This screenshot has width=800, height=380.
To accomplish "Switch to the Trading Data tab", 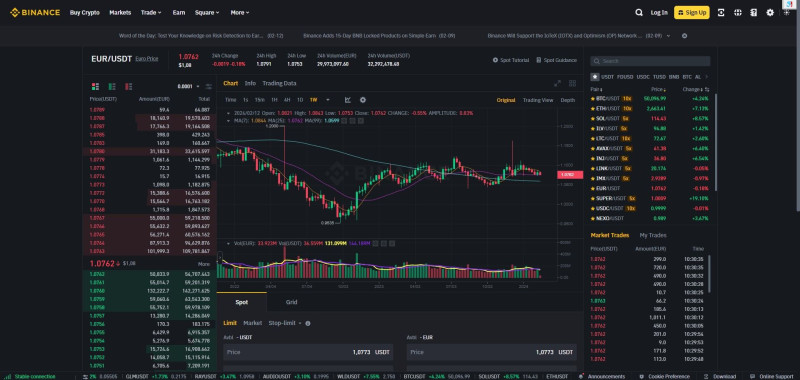I will [x=279, y=83].
